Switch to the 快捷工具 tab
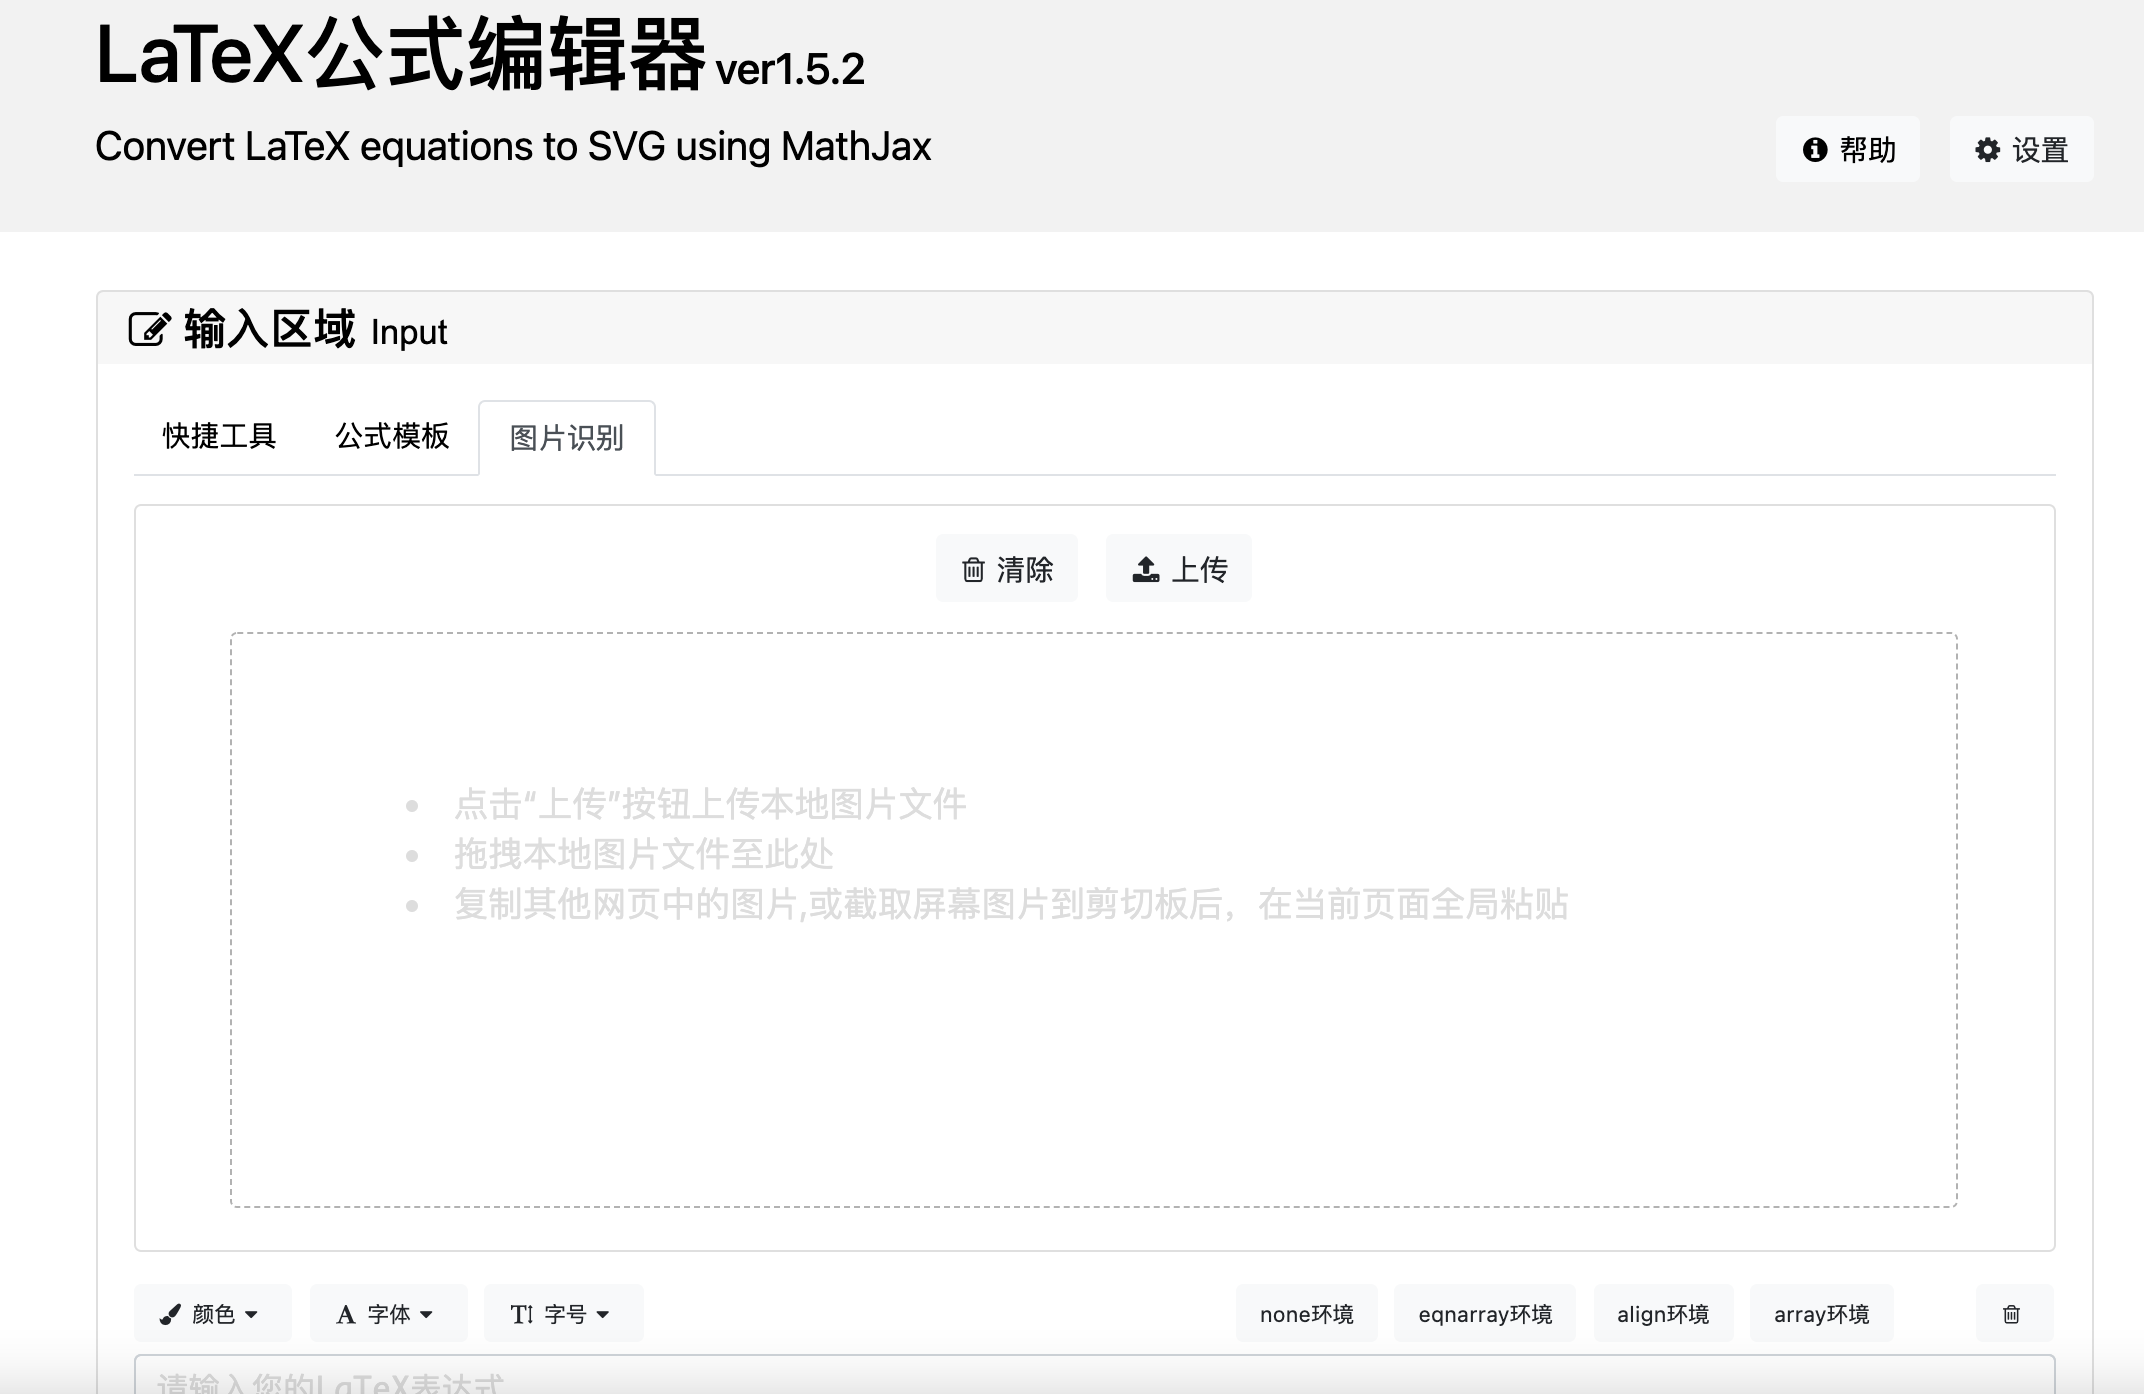 click(219, 436)
